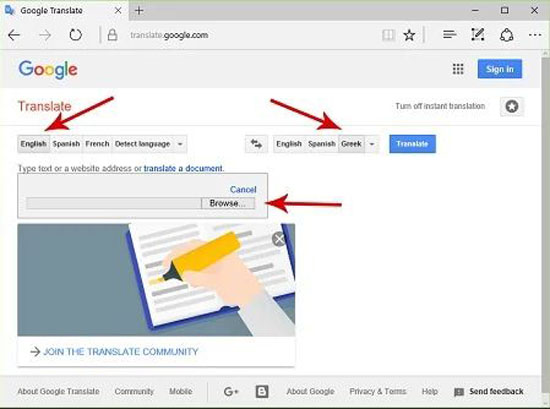Open reading view book icon
Image resolution: width=550 pixels, height=409 pixels.
coord(388,35)
